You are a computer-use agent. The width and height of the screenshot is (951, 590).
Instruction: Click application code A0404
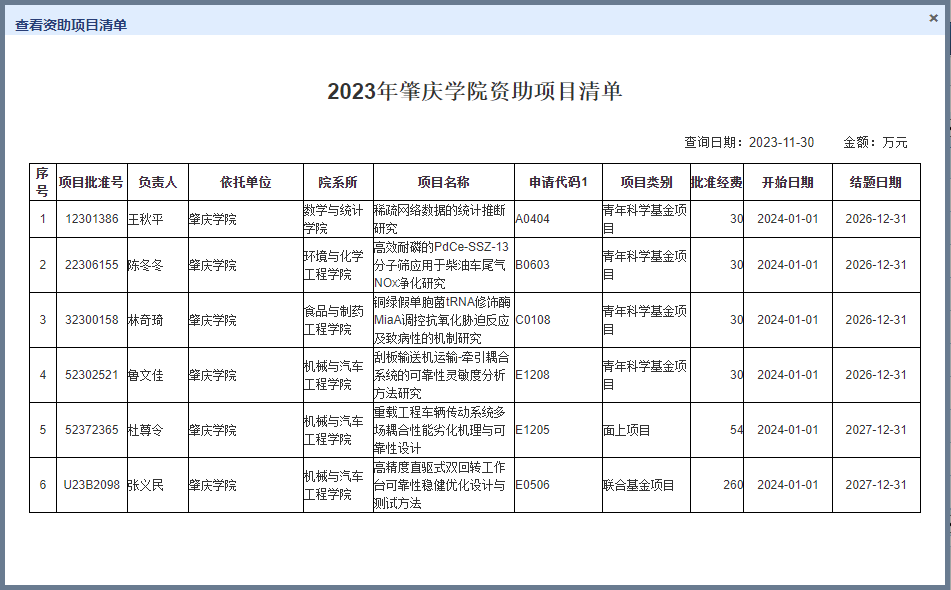click(x=533, y=219)
